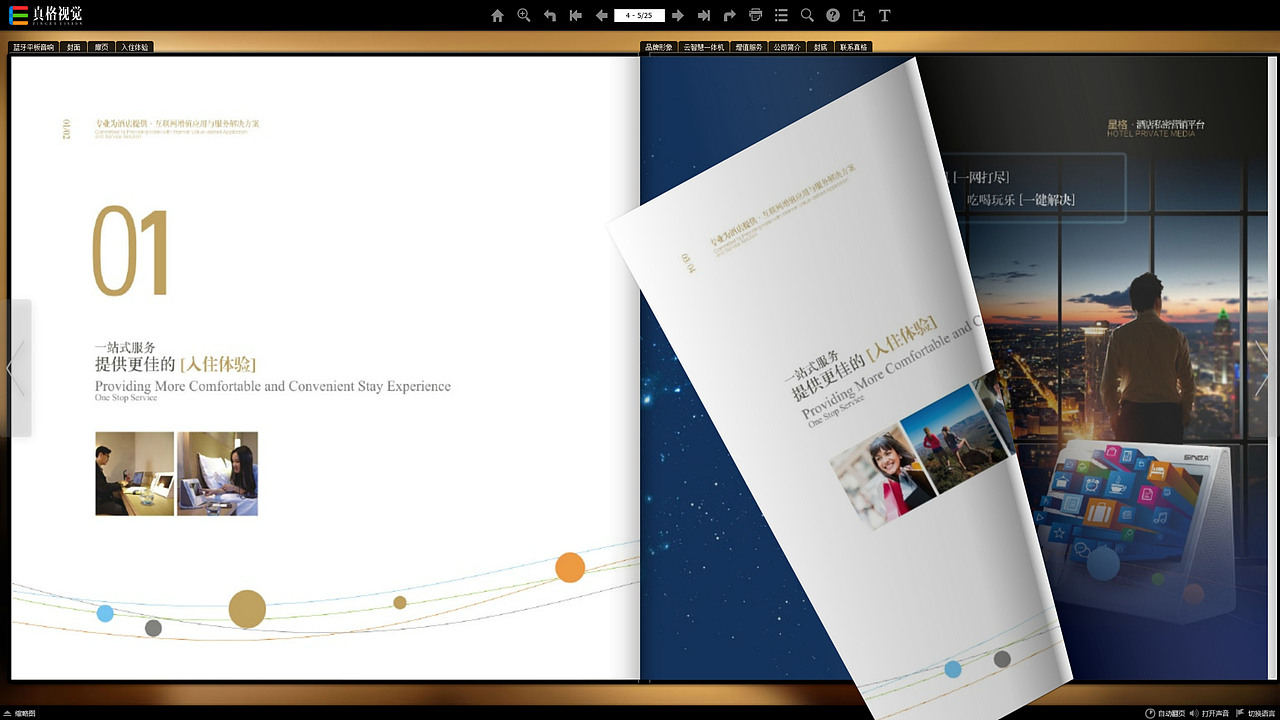Click 星格·酒店私密营销平台 text
This screenshot has width=1280, height=720.
click(1156, 125)
